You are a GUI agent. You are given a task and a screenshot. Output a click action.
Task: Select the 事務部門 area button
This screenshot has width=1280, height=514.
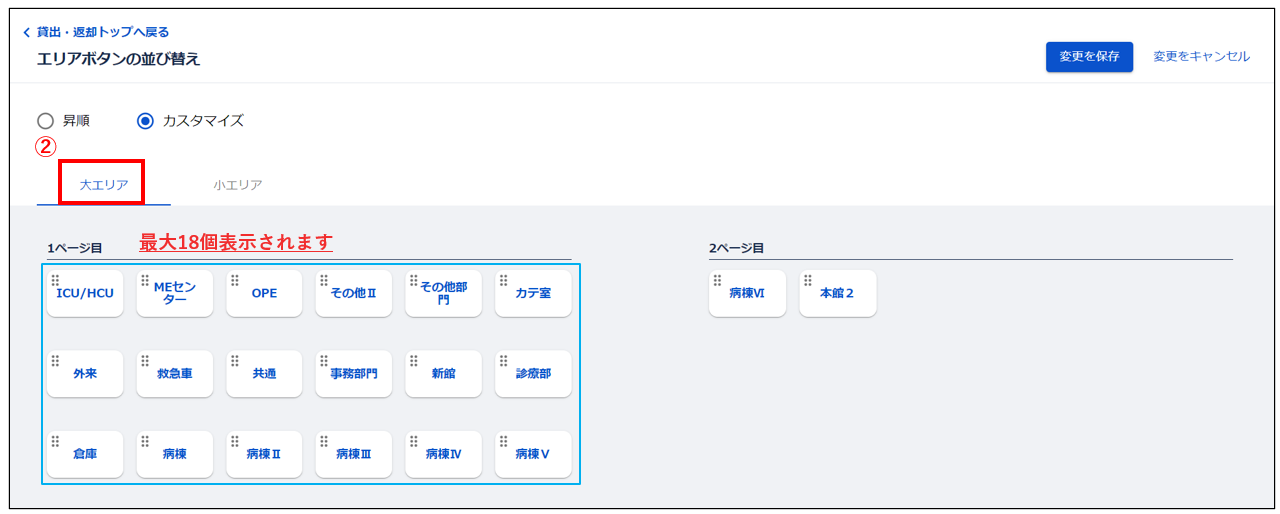[x=354, y=374]
